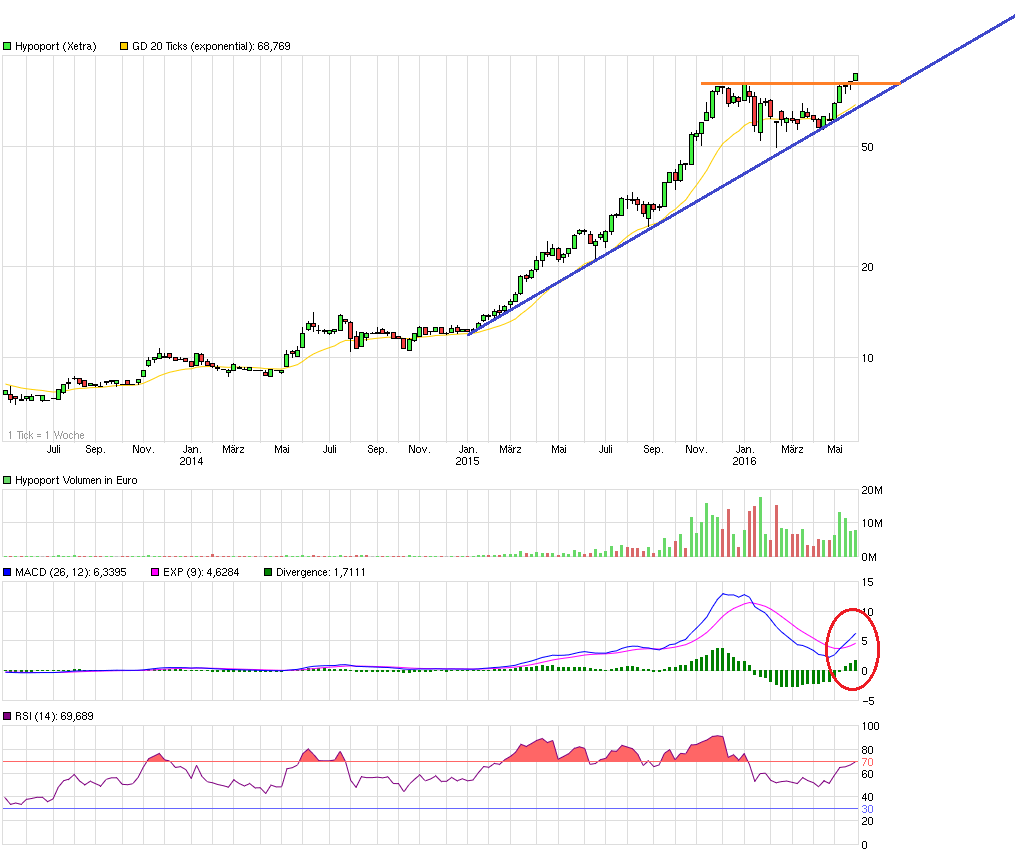Click the blue MACD legend swatch
1015x854 pixels.
click(7, 572)
